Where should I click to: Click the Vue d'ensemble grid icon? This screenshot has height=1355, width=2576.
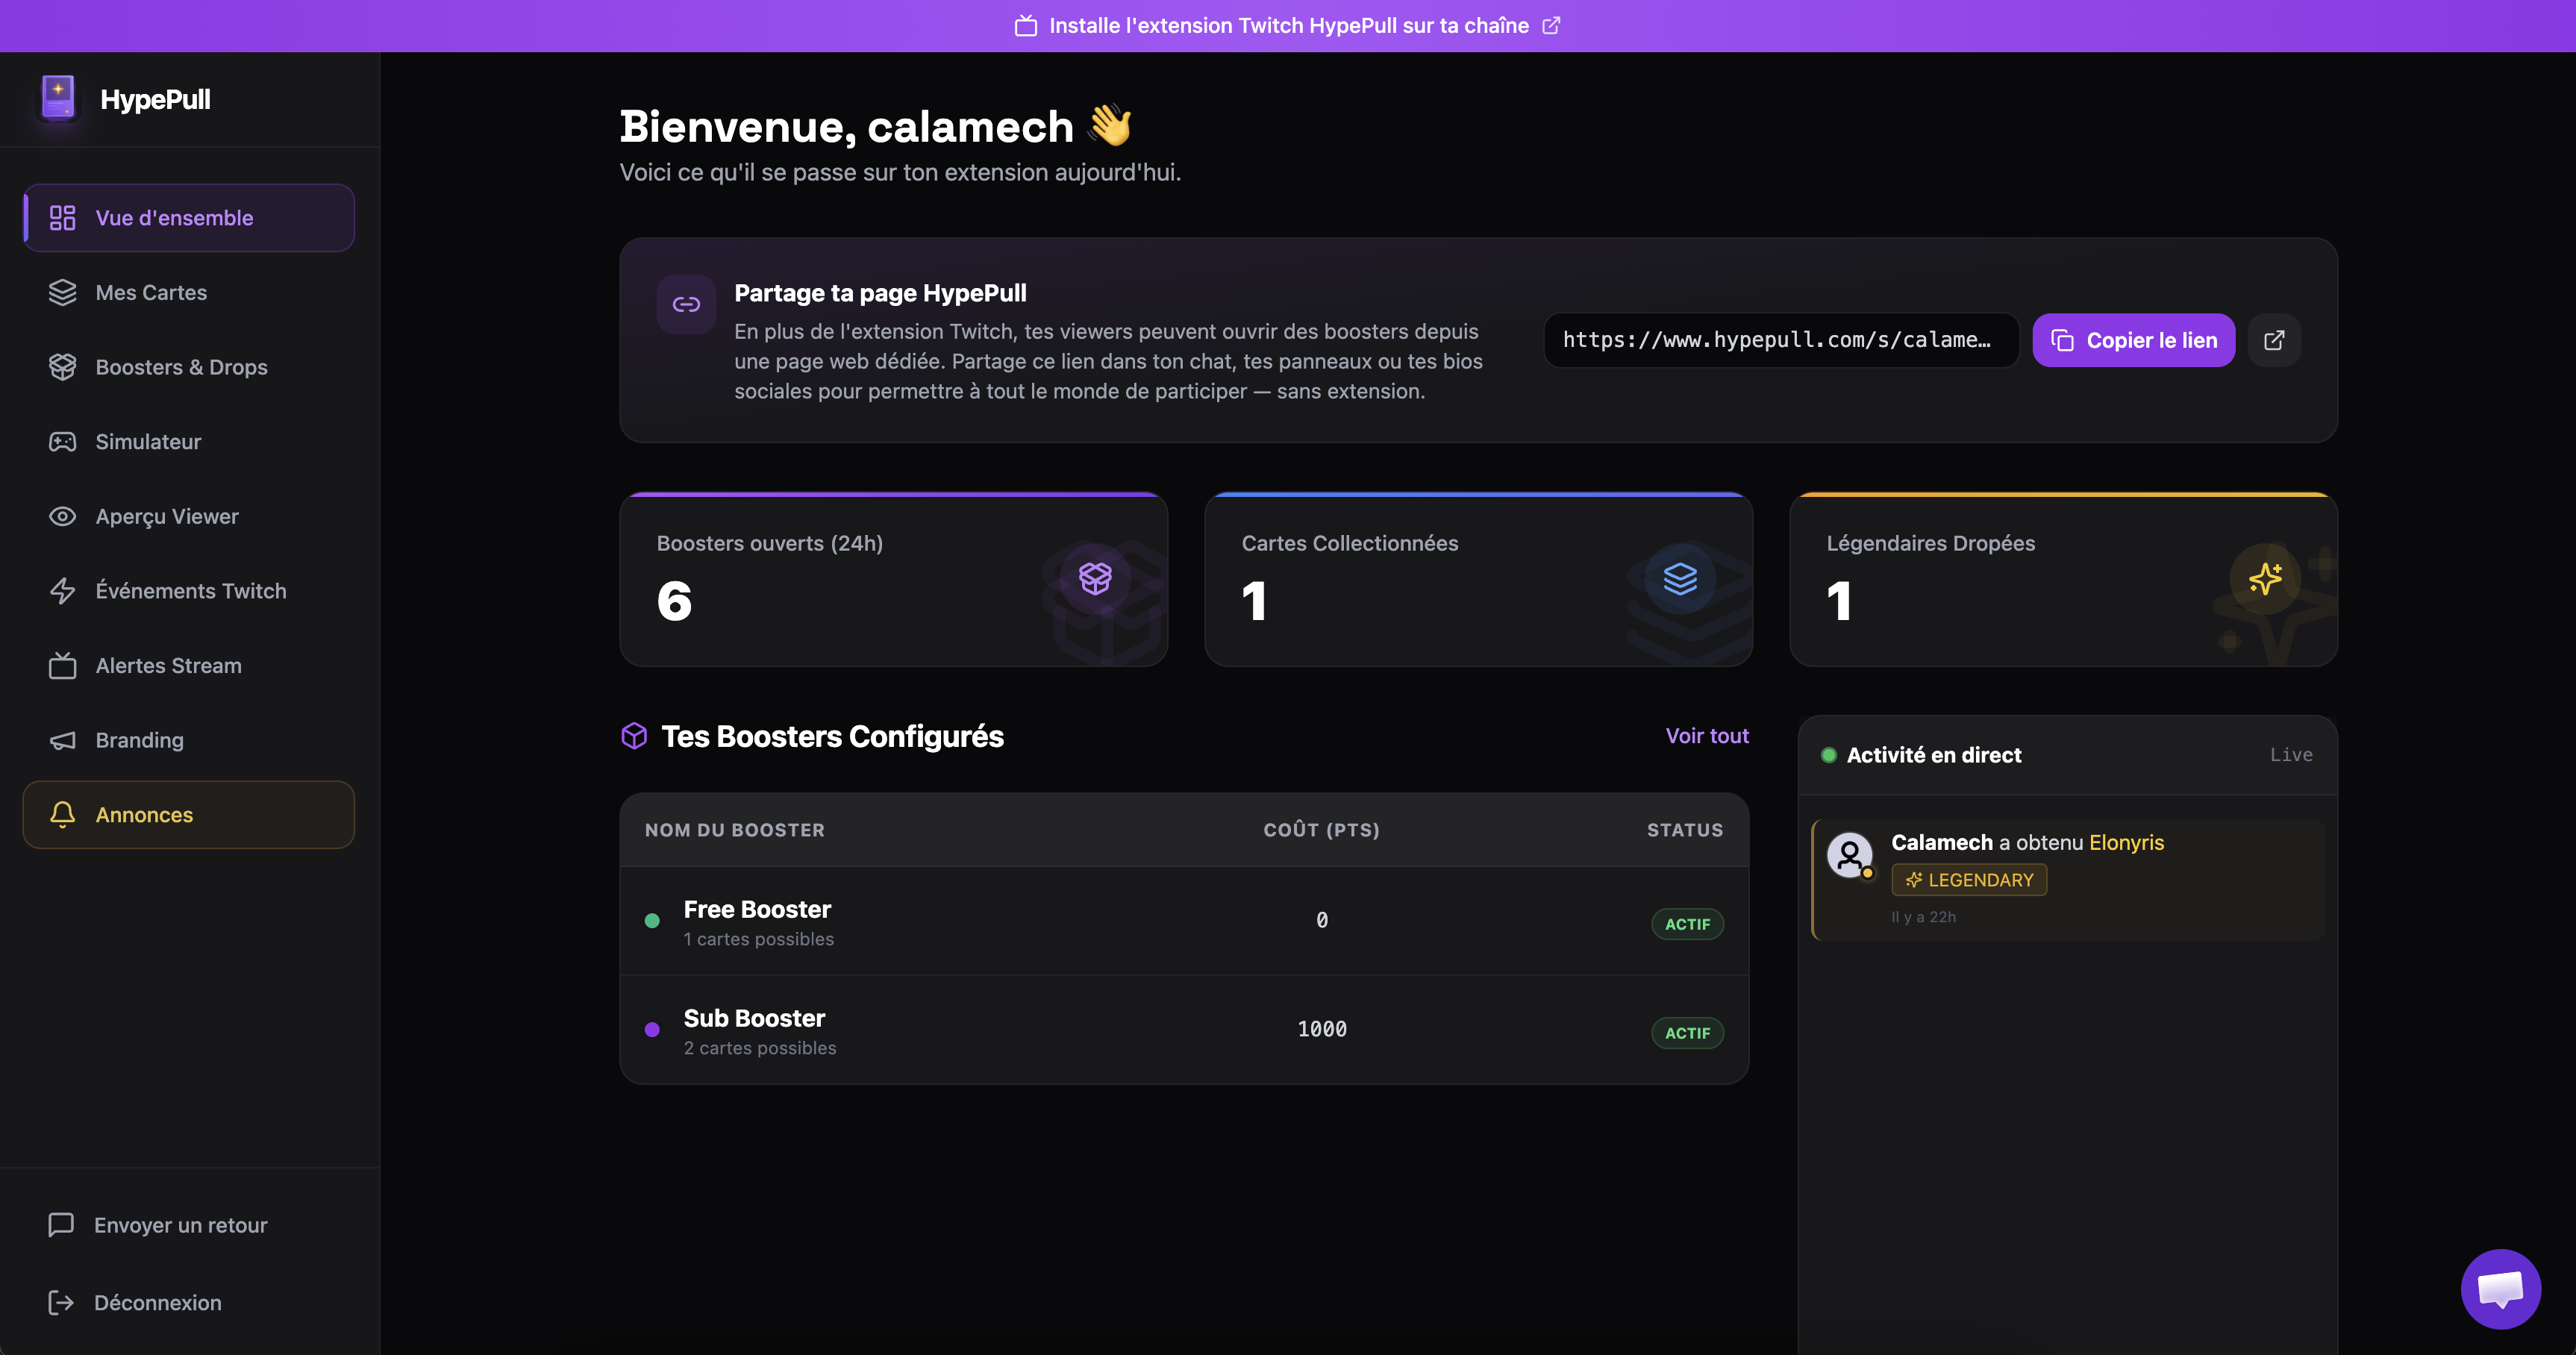(x=62, y=218)
